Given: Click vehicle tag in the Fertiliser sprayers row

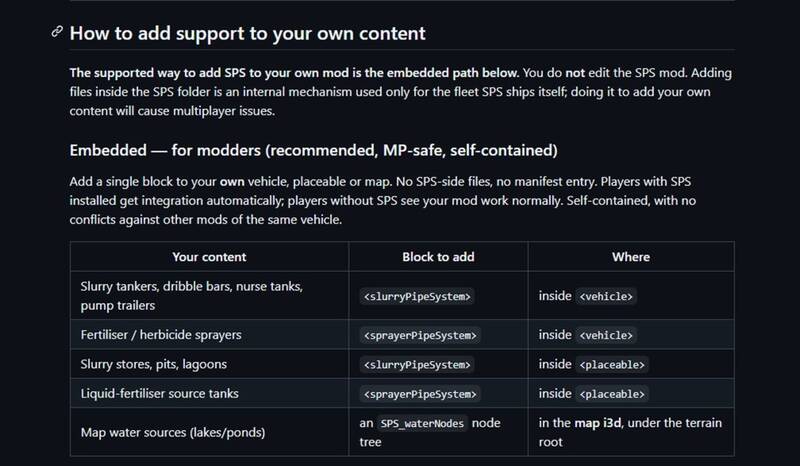Looking at the screenshot, I should 606,335.
